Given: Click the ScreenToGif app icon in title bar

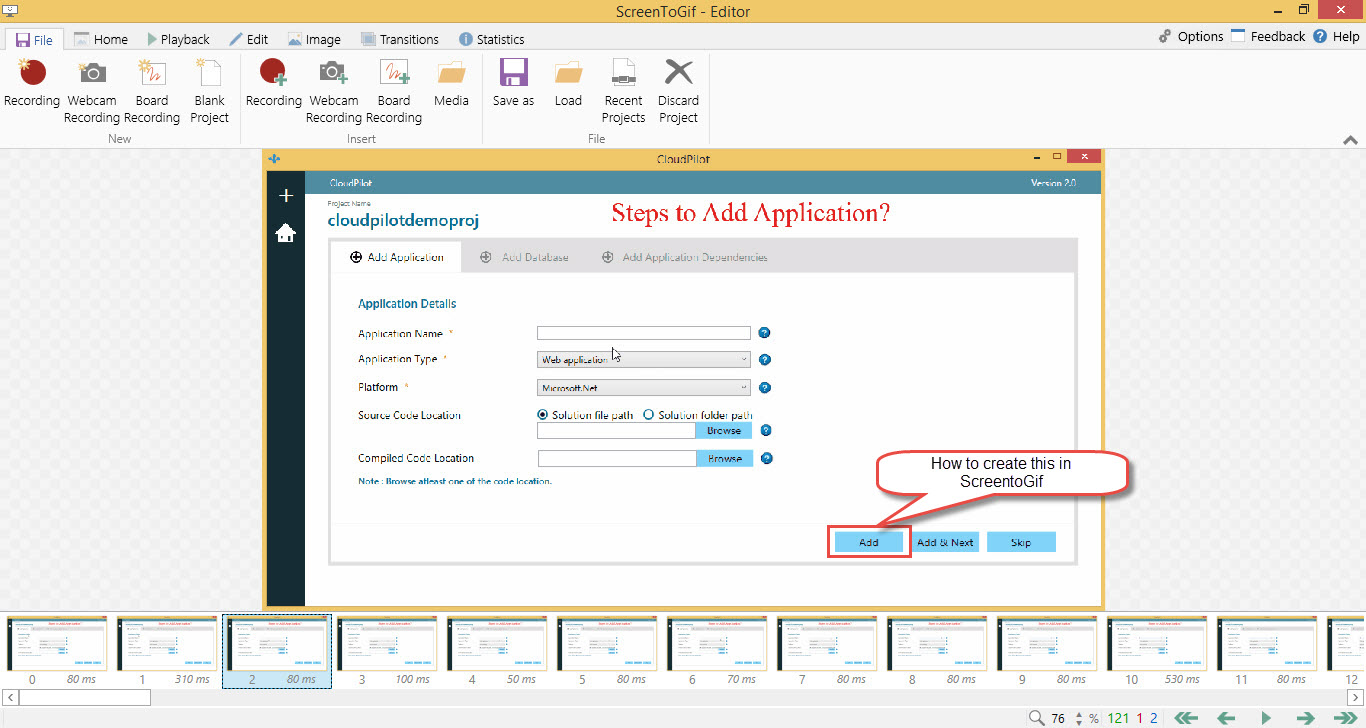Looking at the screenshot, I should click(10, 11).
